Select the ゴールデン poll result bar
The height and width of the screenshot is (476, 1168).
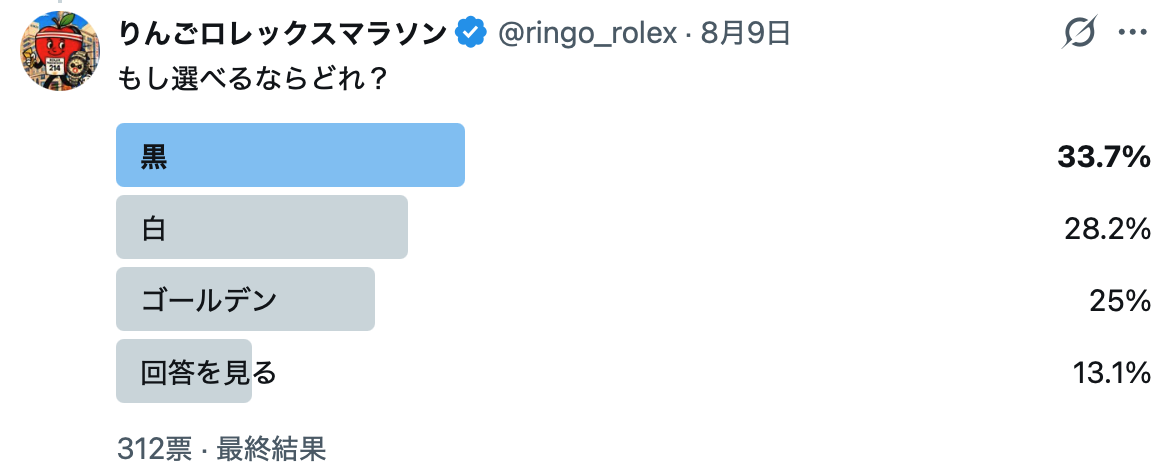point(245,299)
